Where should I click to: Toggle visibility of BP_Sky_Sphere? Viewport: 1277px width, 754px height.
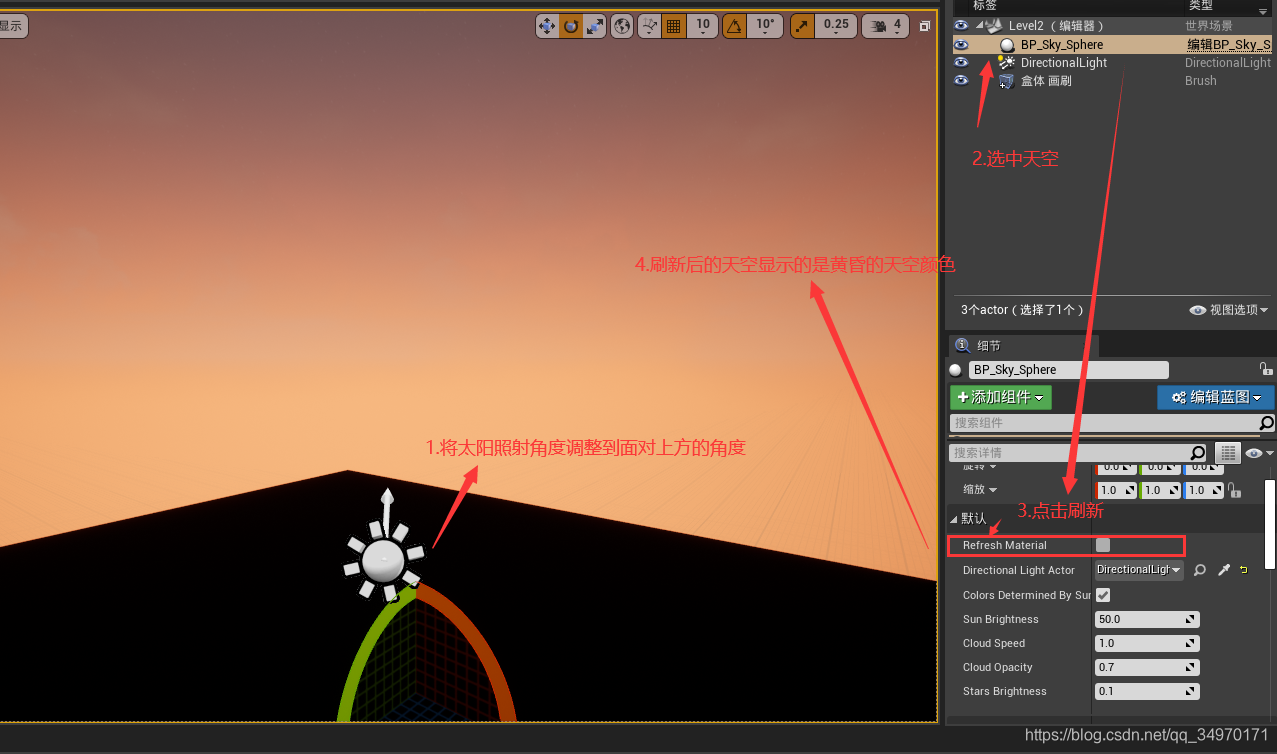(x=961, y=44)
